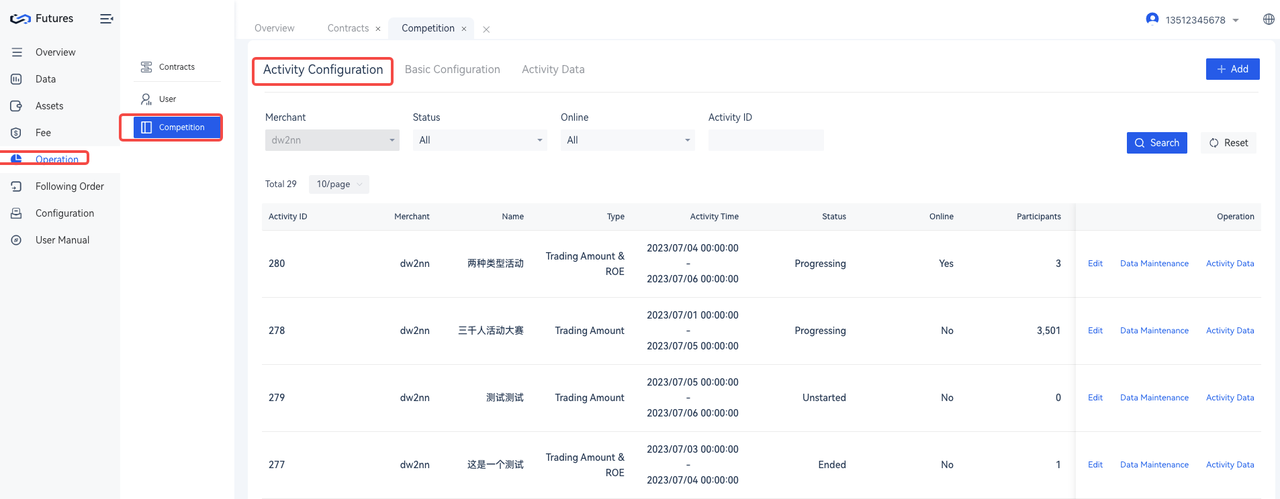Select Operation in the sidebar
Viewport: 1280px width, 499px height.
[57, 160]
